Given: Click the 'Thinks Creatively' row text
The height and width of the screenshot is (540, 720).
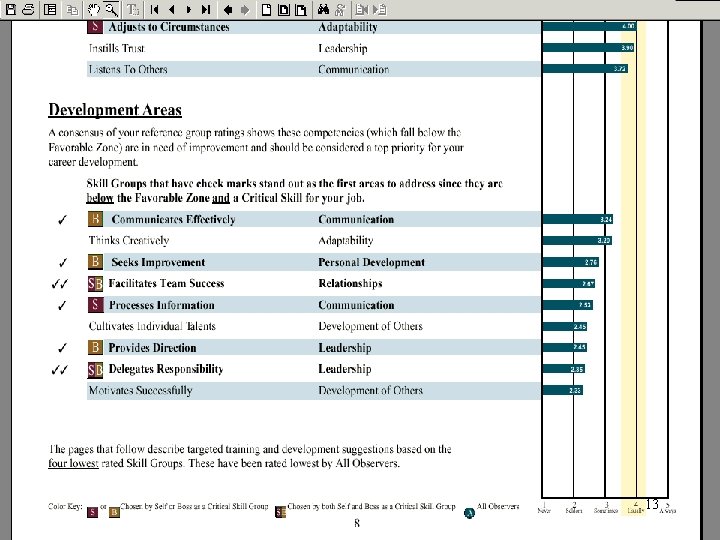Looking at the screenshot, I should [x=129, y=241].
